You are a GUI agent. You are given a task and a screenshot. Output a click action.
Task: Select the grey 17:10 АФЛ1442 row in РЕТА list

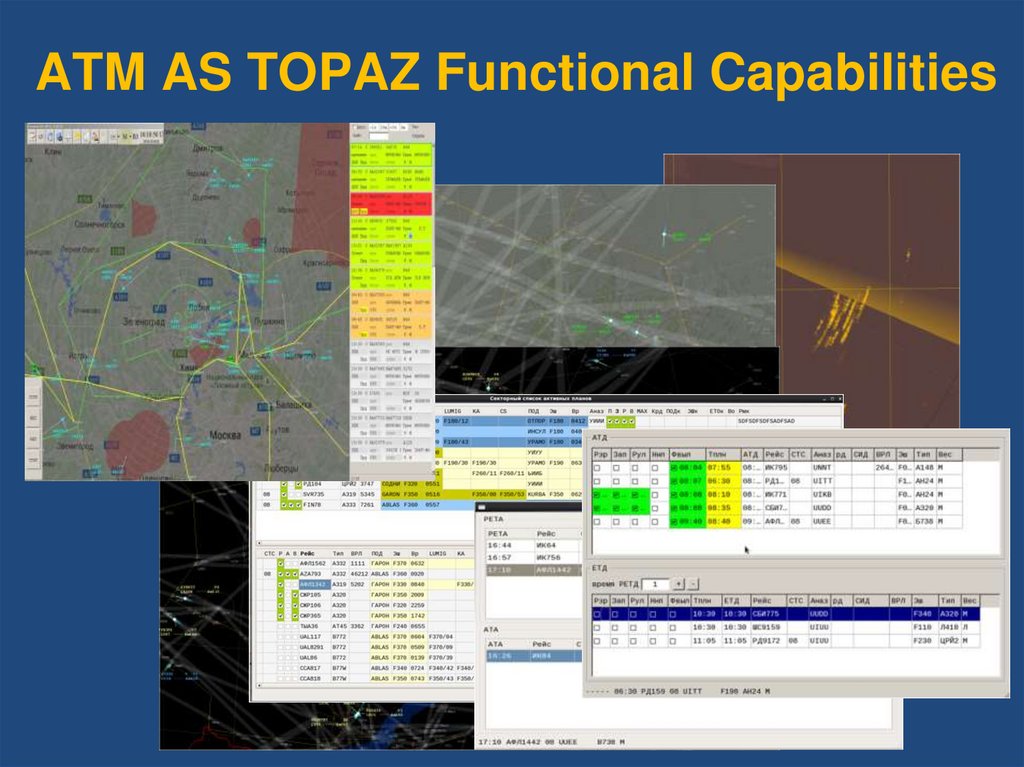533,570
